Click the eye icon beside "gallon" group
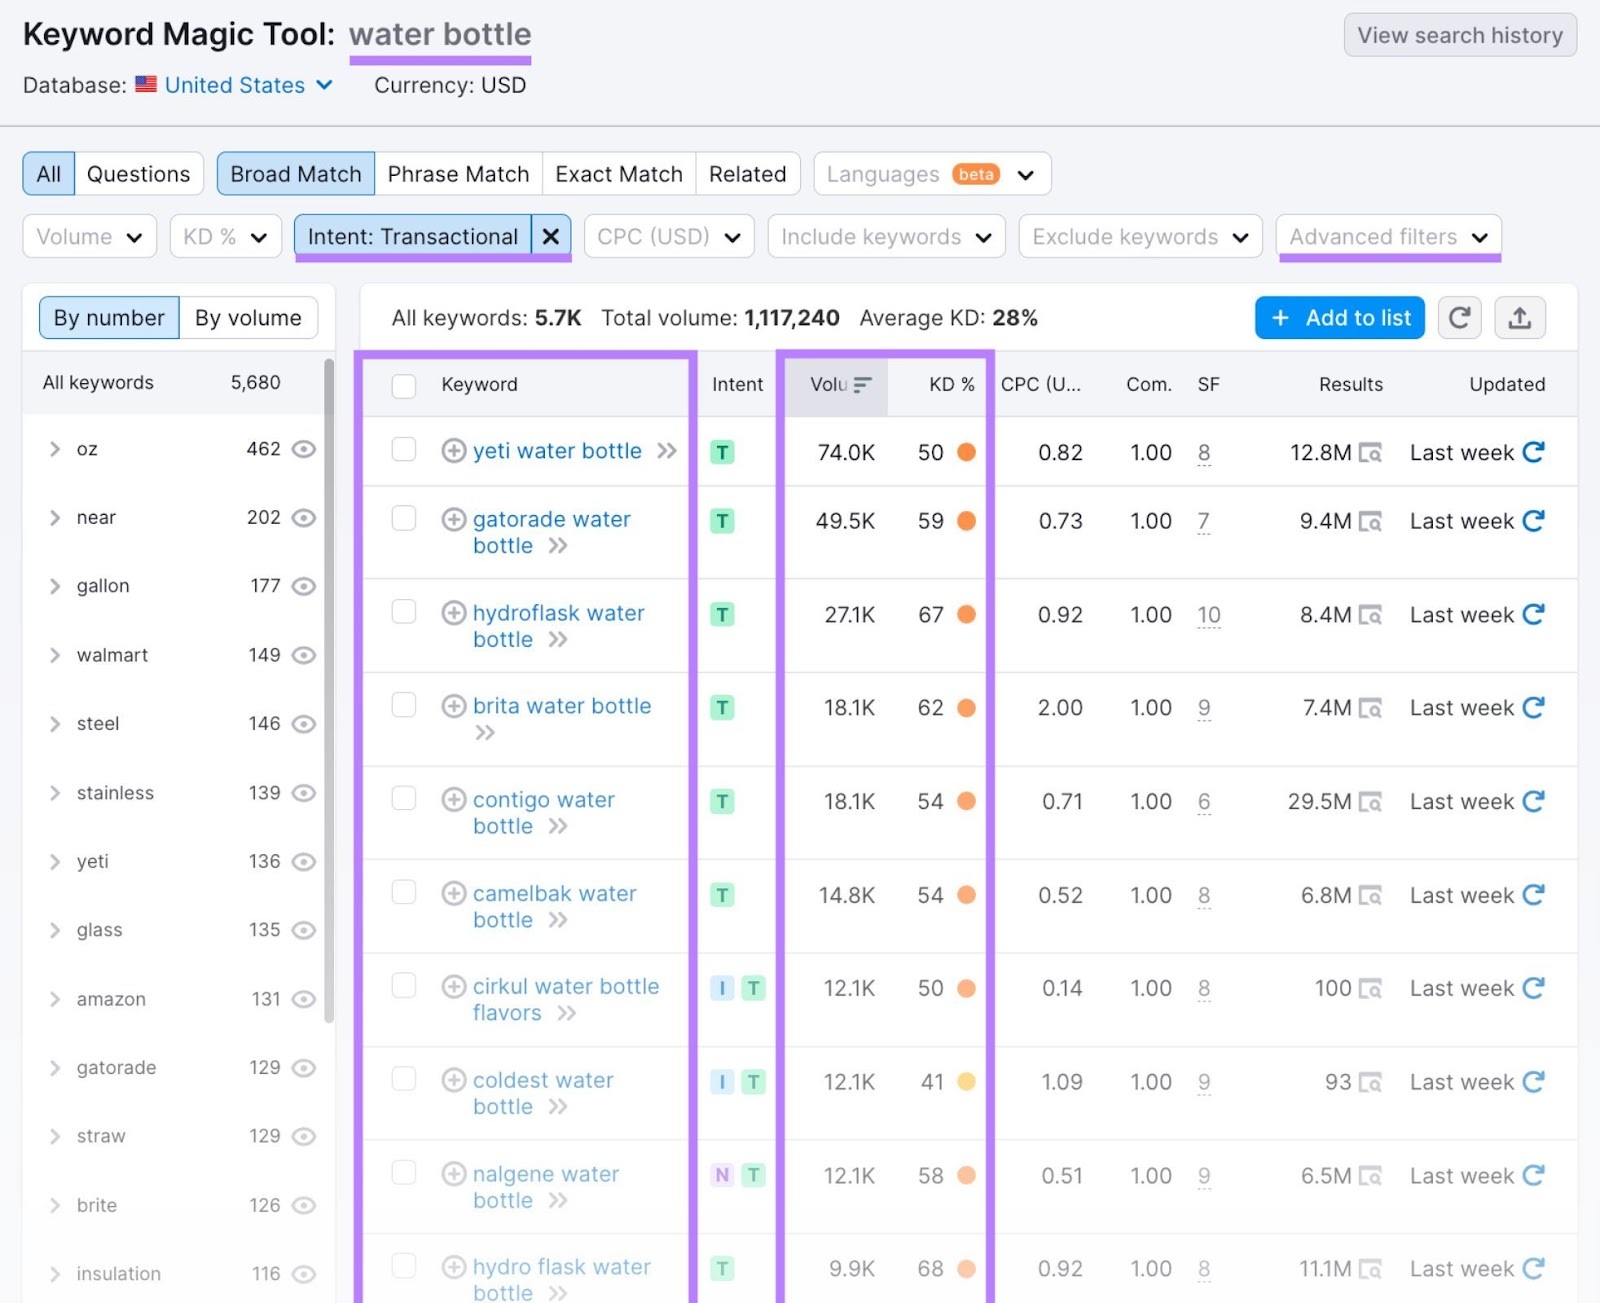 coord(304,586)
